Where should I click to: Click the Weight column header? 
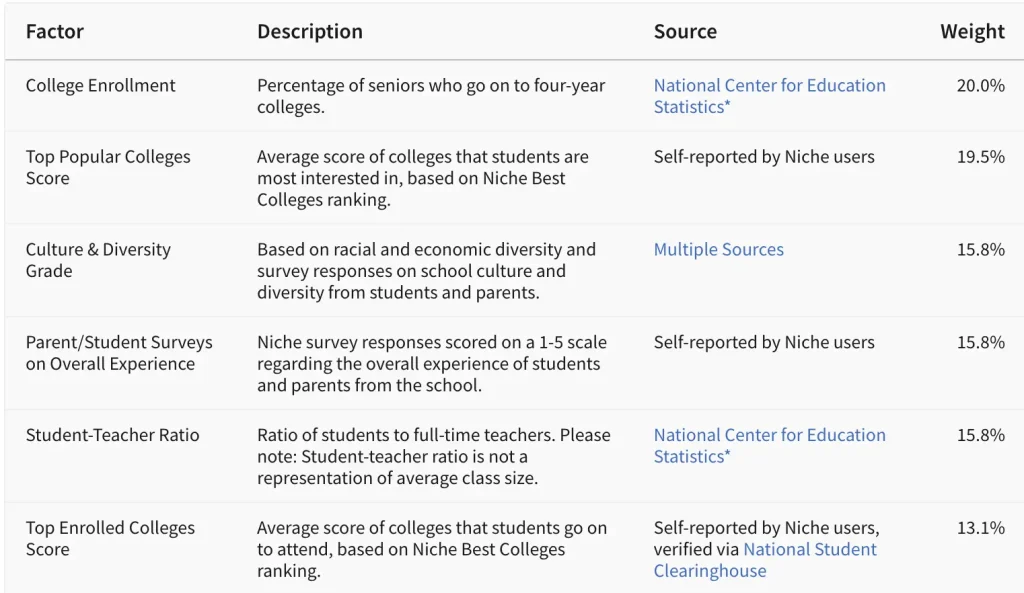tap(972, 31)
